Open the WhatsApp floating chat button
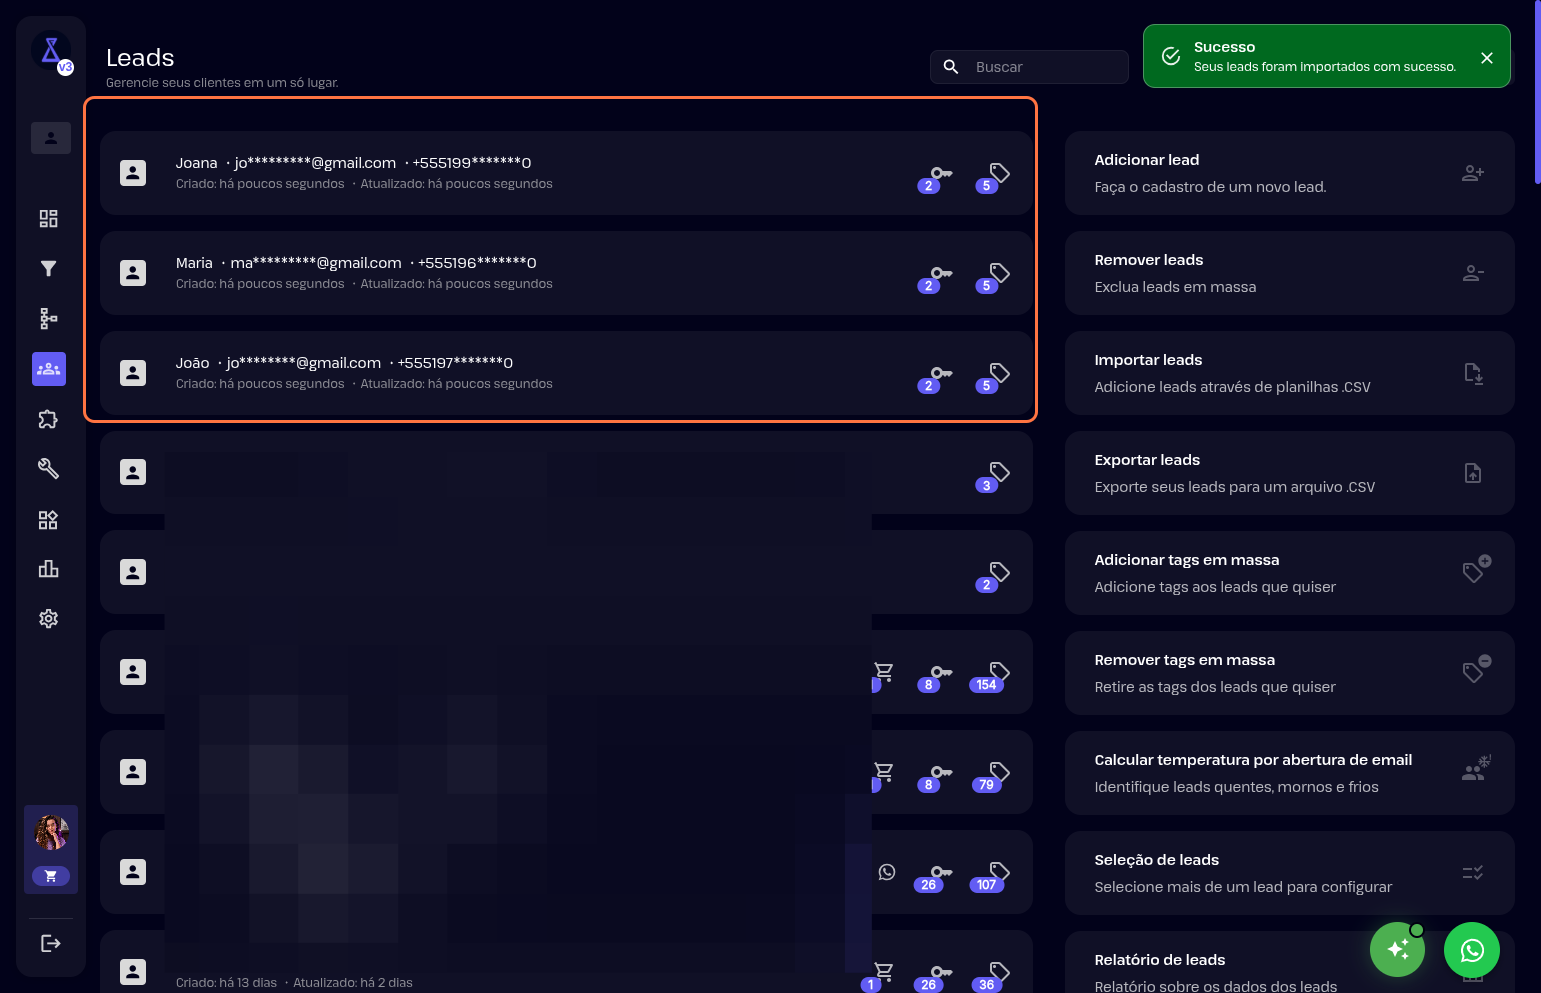The width and height of the screenshot is (1541, 993). click(1471, 950)
